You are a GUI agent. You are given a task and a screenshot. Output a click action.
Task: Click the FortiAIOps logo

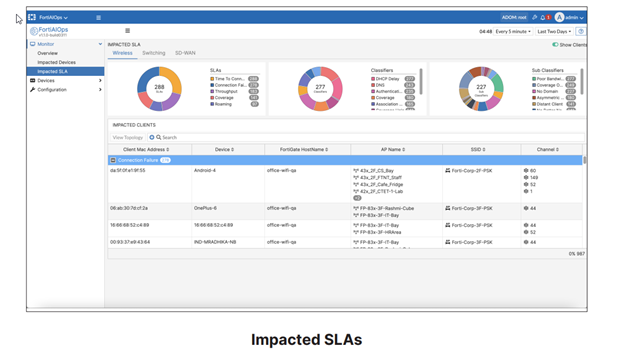49,31
